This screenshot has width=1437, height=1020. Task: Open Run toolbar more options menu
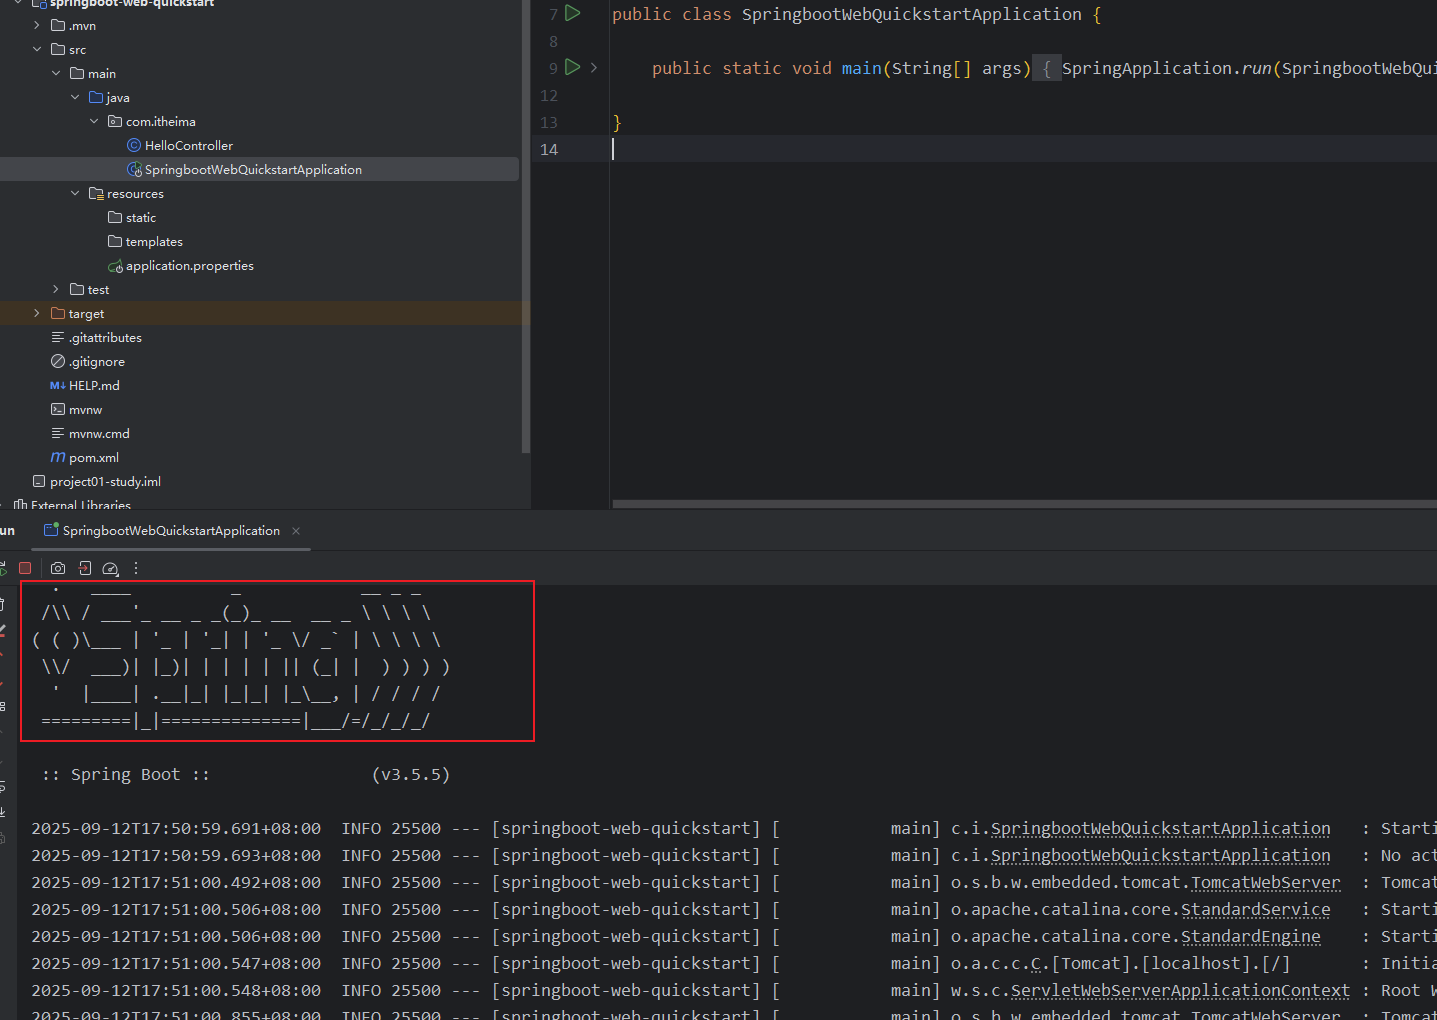coord(136,568)
